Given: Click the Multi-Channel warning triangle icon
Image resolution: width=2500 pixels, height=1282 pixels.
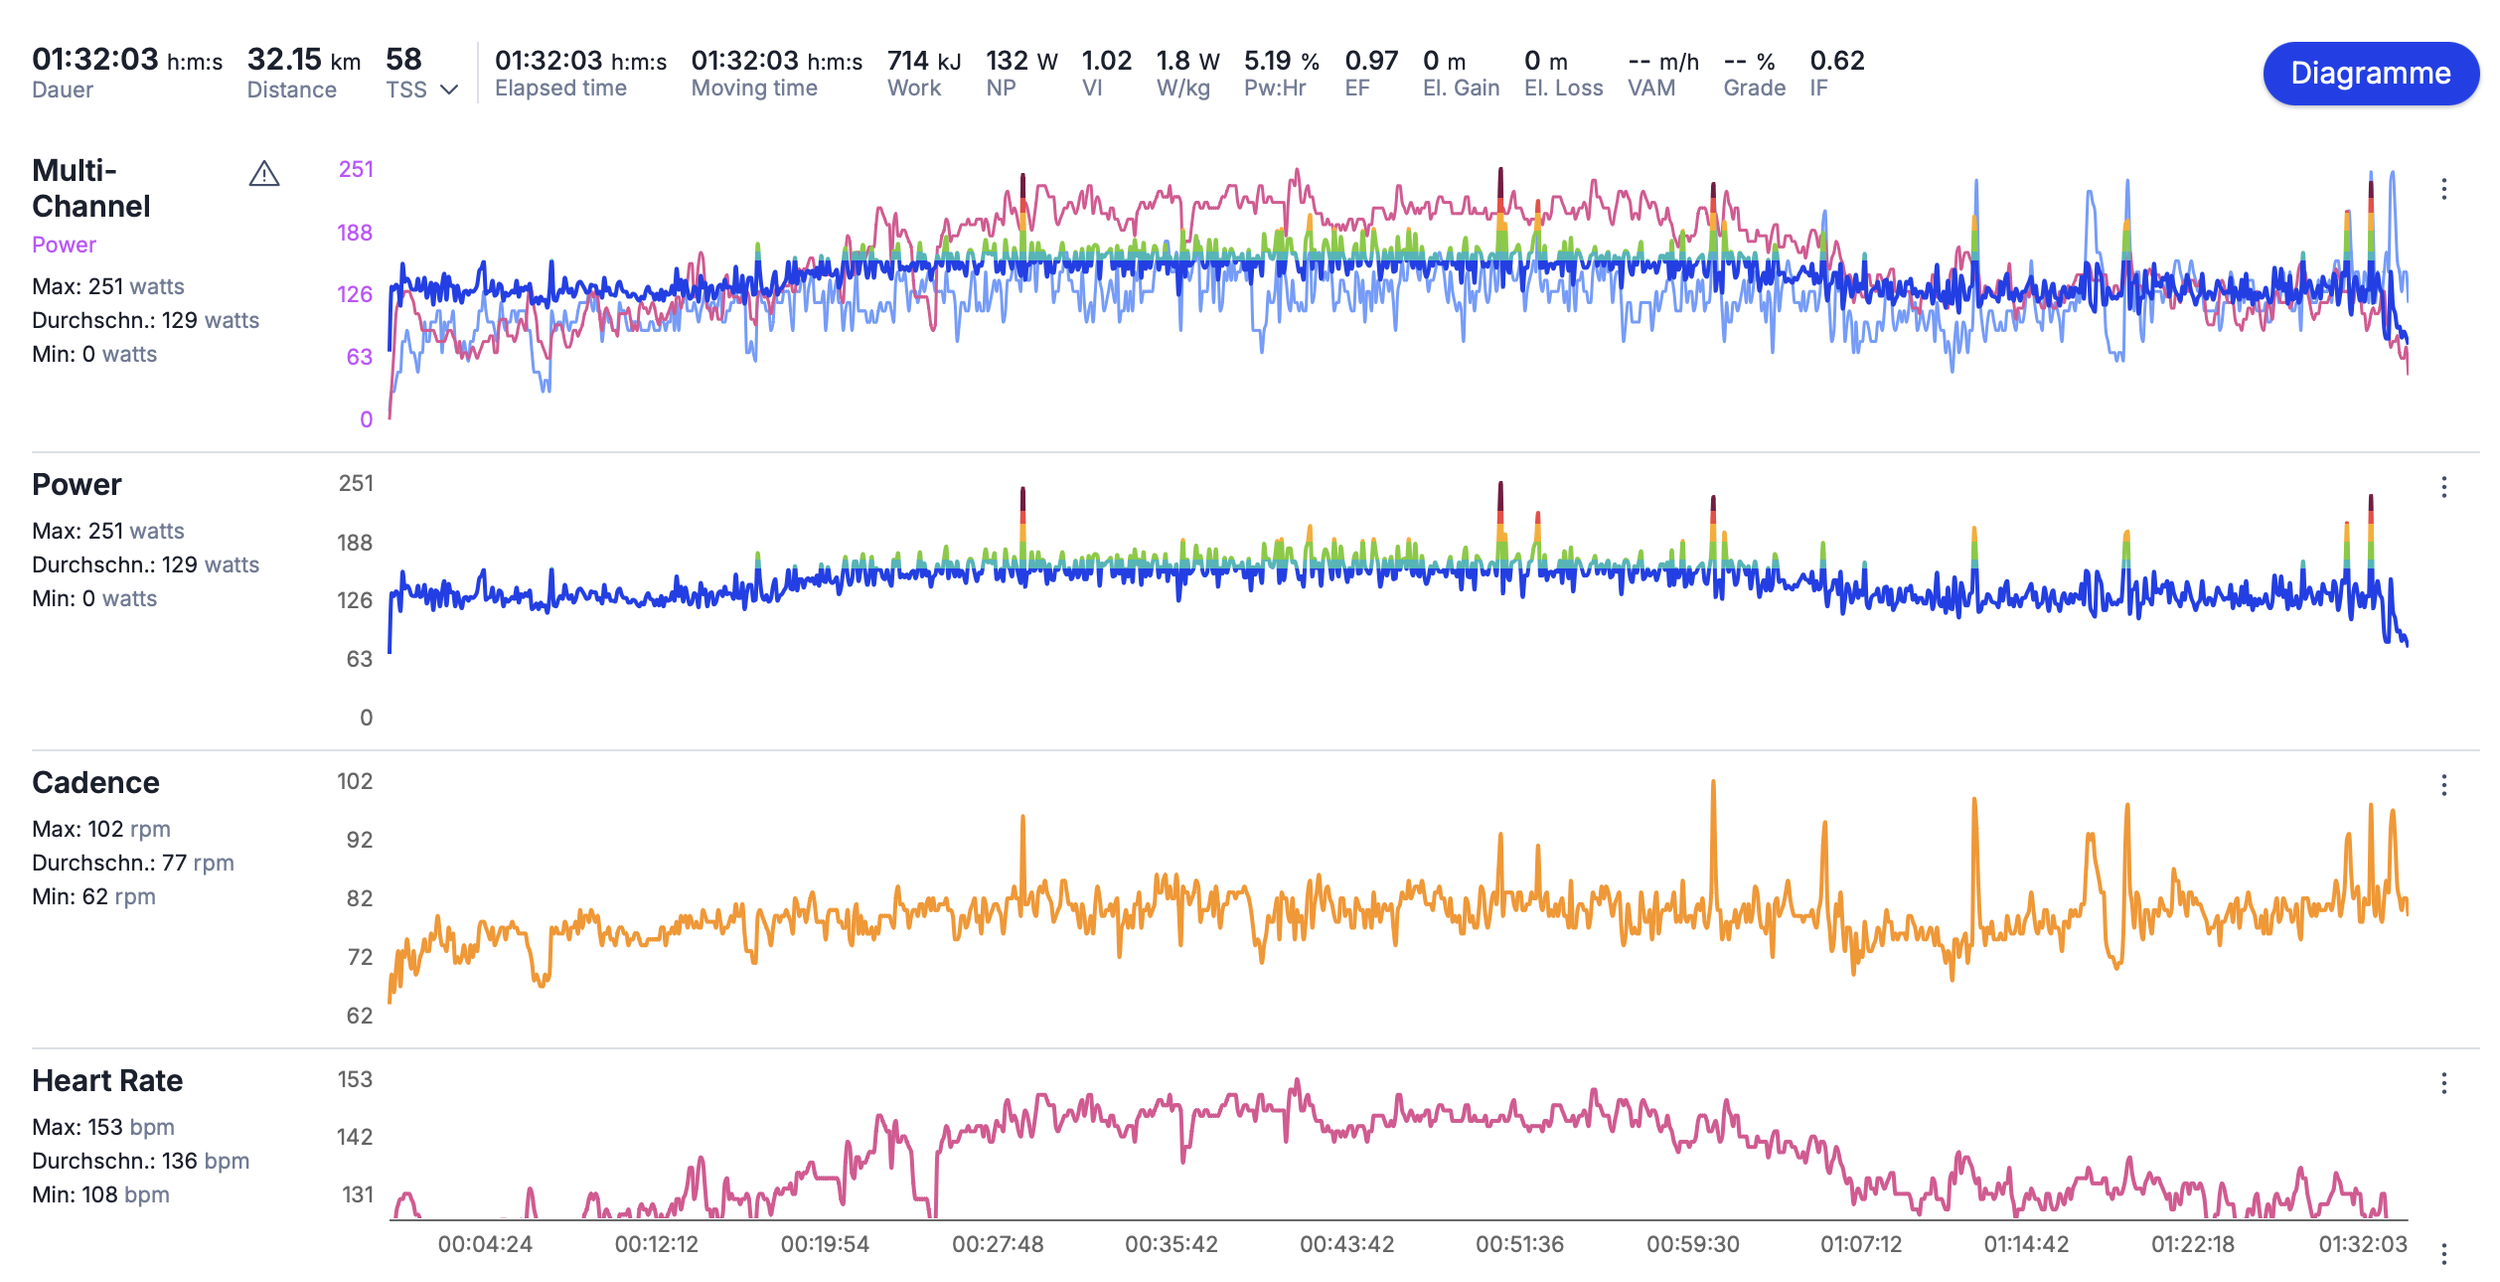Looking at the screenshot, I should coord(264,174).
